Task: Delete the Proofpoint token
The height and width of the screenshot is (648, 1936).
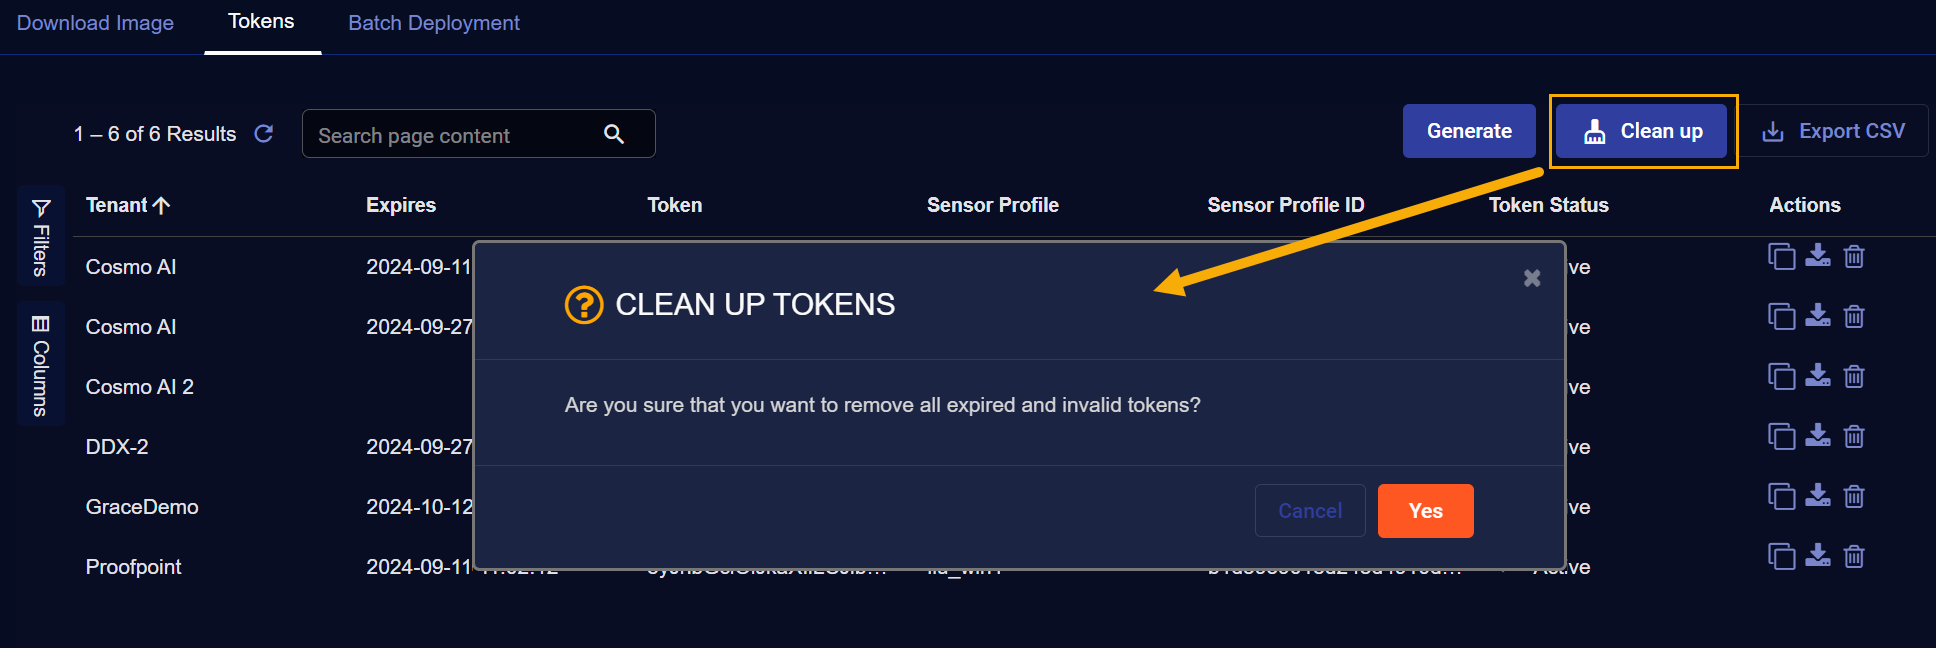Action: [1854, 557]
